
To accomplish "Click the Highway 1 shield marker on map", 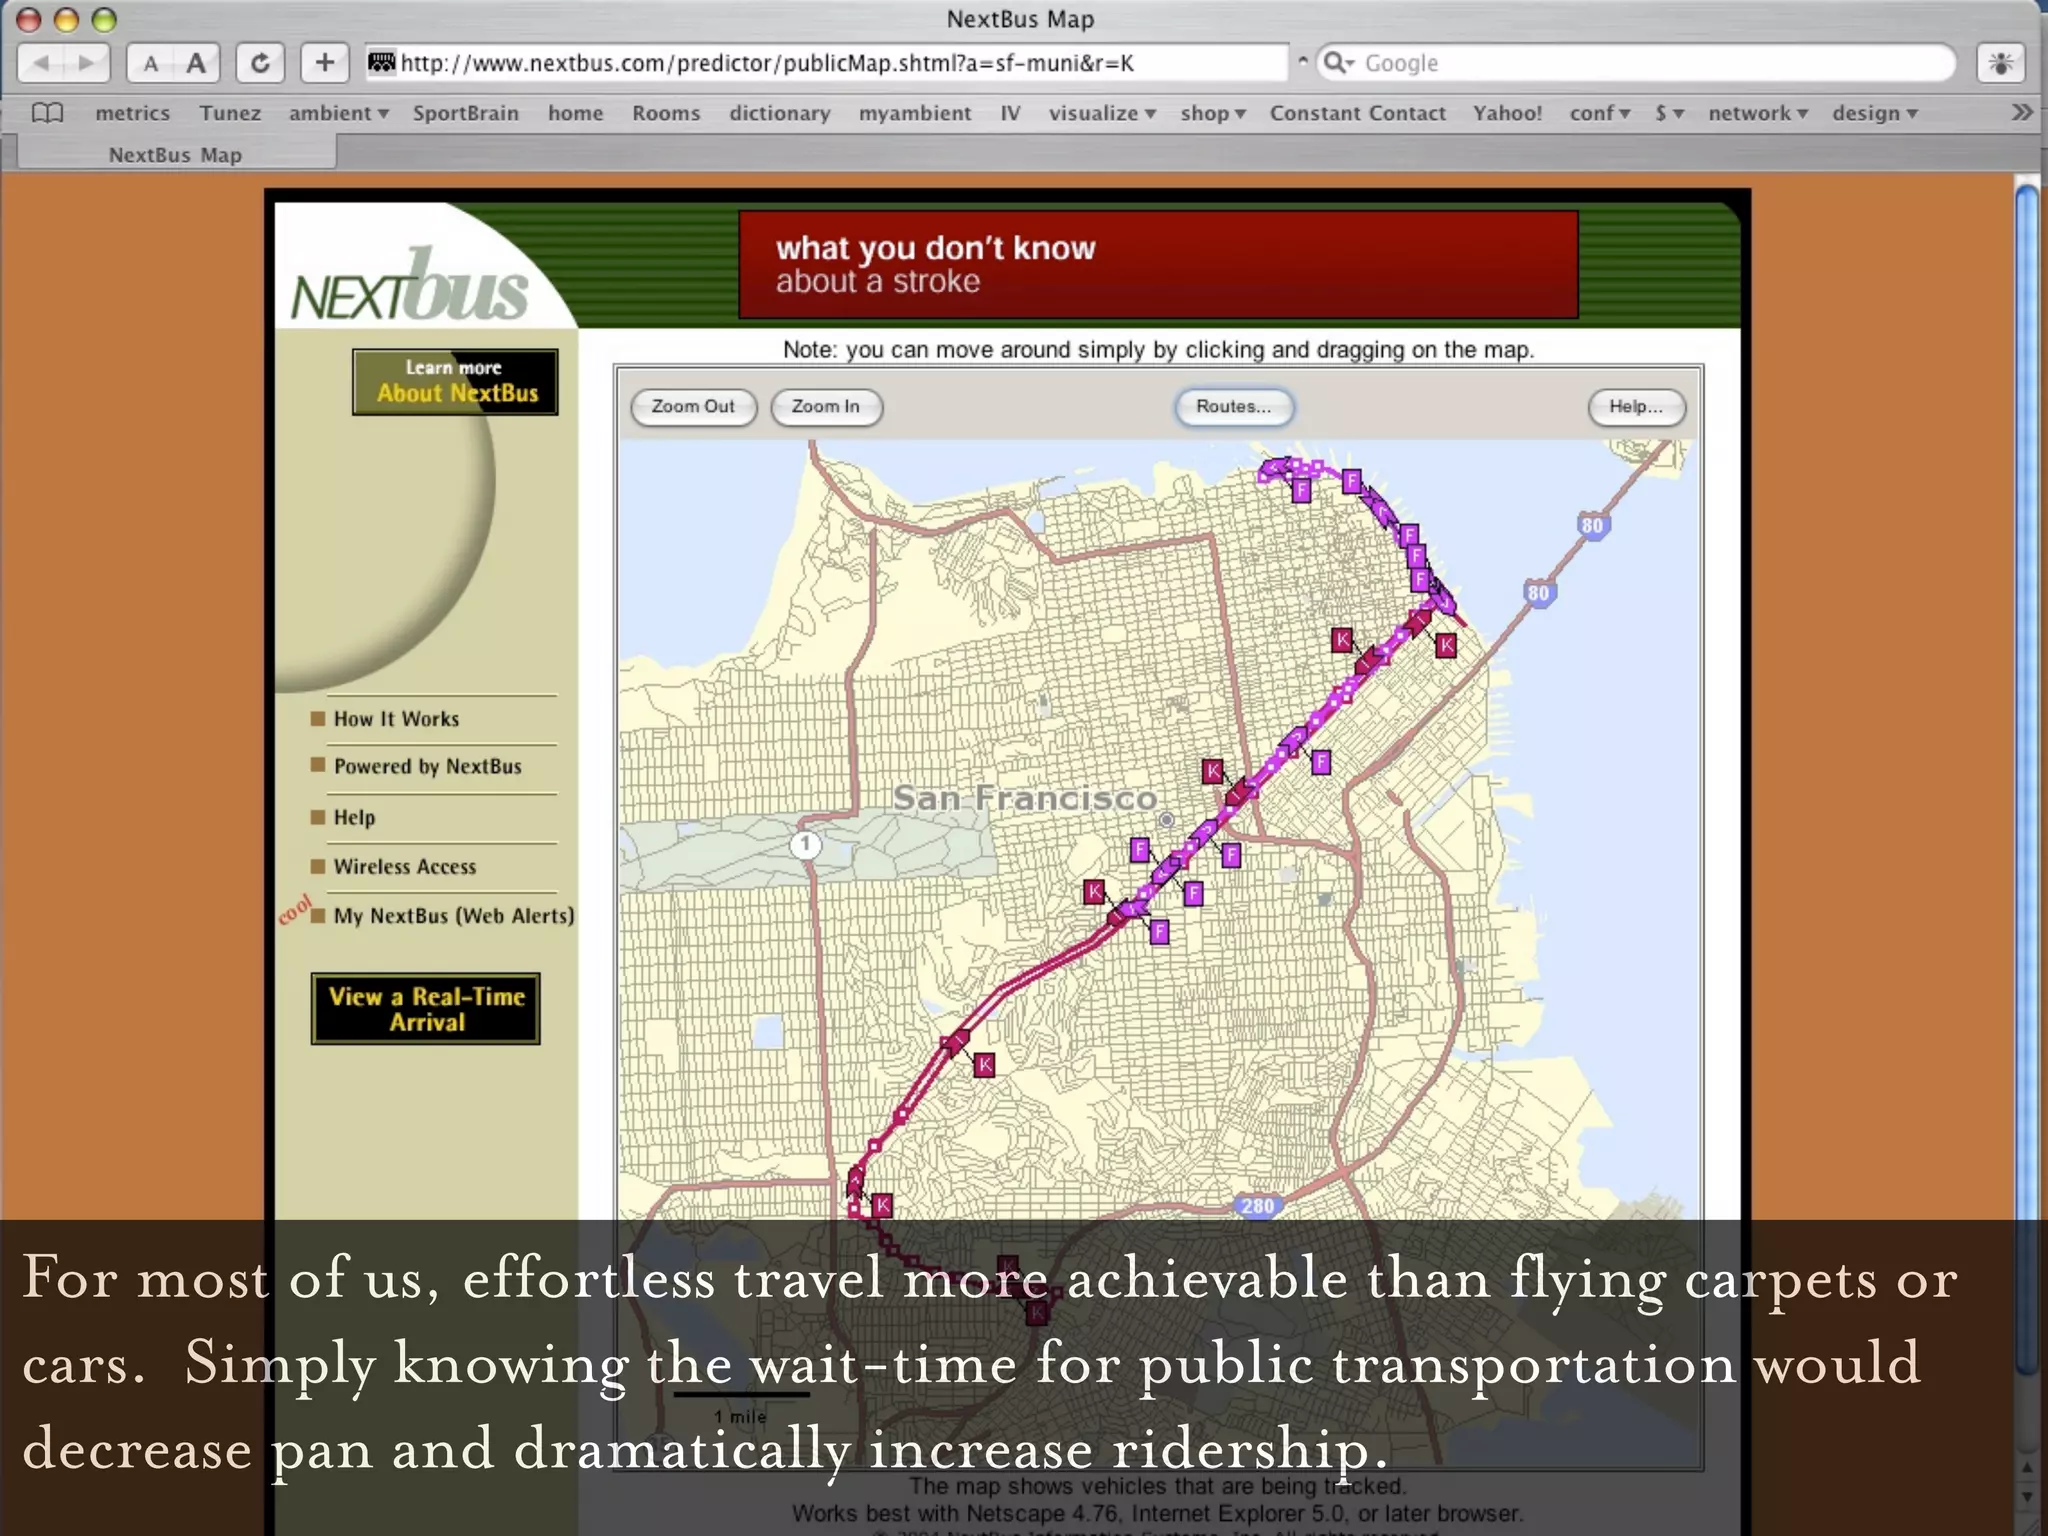I will click(x=805, y=845).
